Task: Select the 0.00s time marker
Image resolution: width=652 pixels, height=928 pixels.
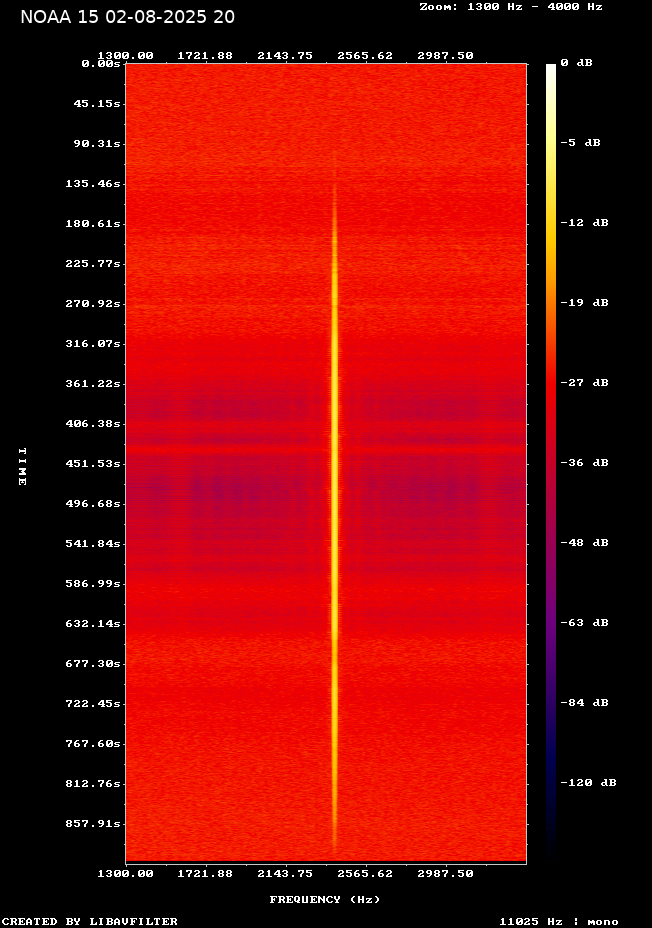Action: pos(101,63)
